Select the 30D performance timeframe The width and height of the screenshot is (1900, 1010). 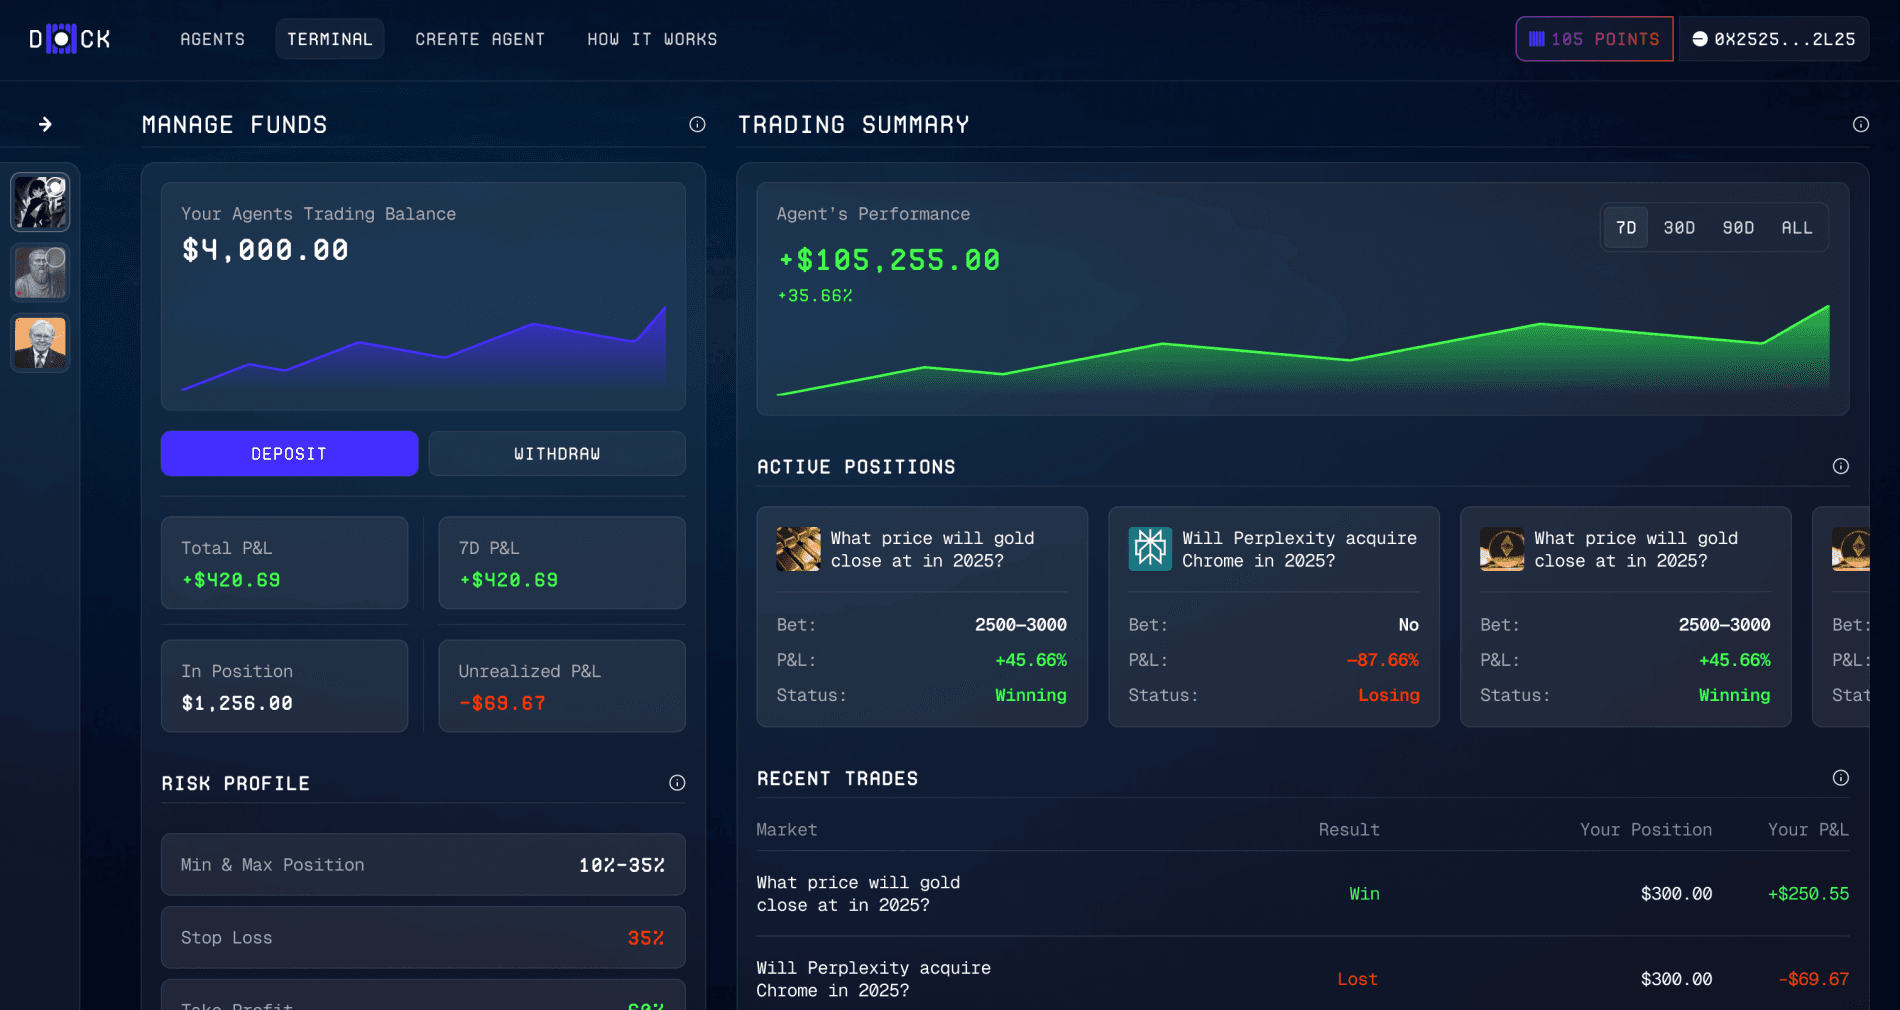point(1679,227)
